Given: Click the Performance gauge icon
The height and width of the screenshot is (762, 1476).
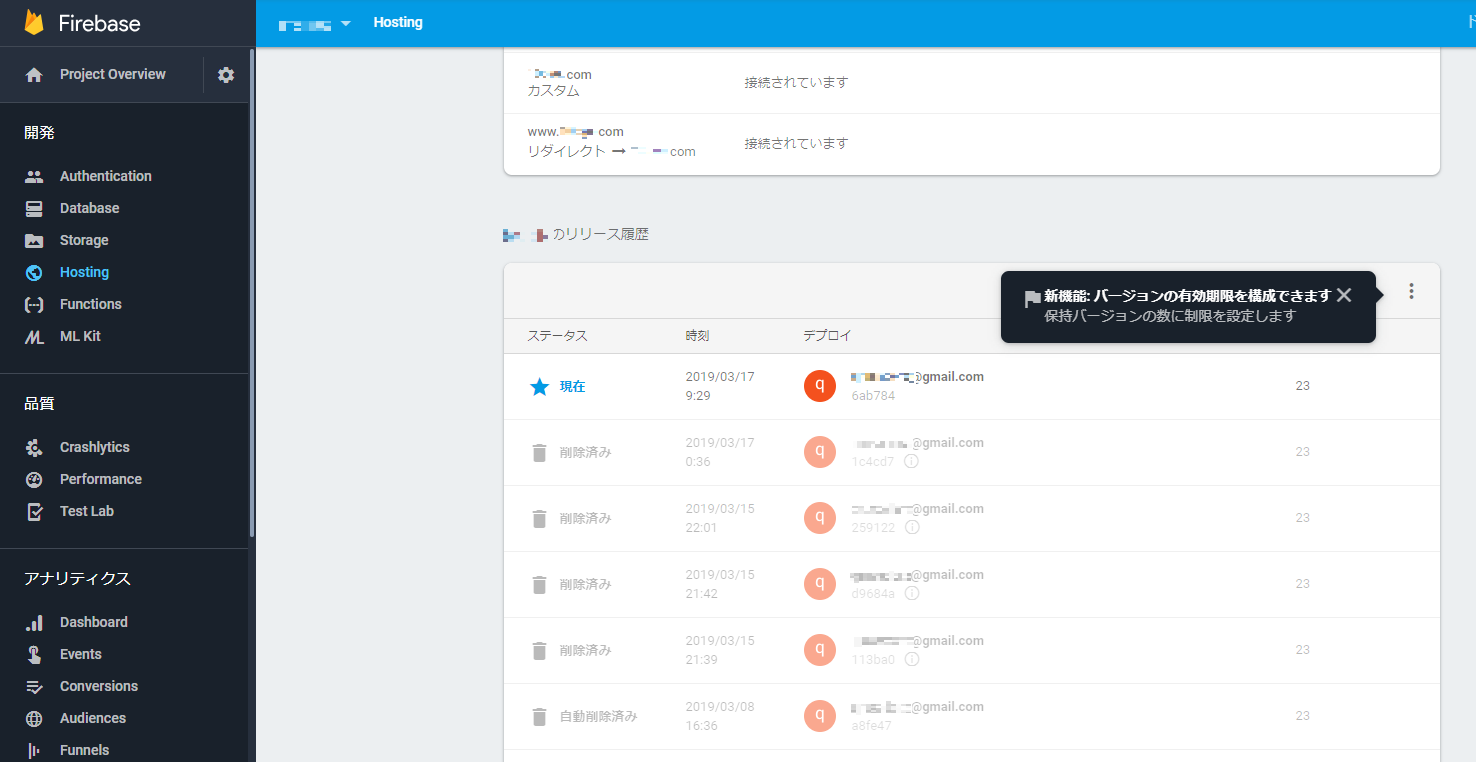Looking at the screenshot, I should coord(34,479).
